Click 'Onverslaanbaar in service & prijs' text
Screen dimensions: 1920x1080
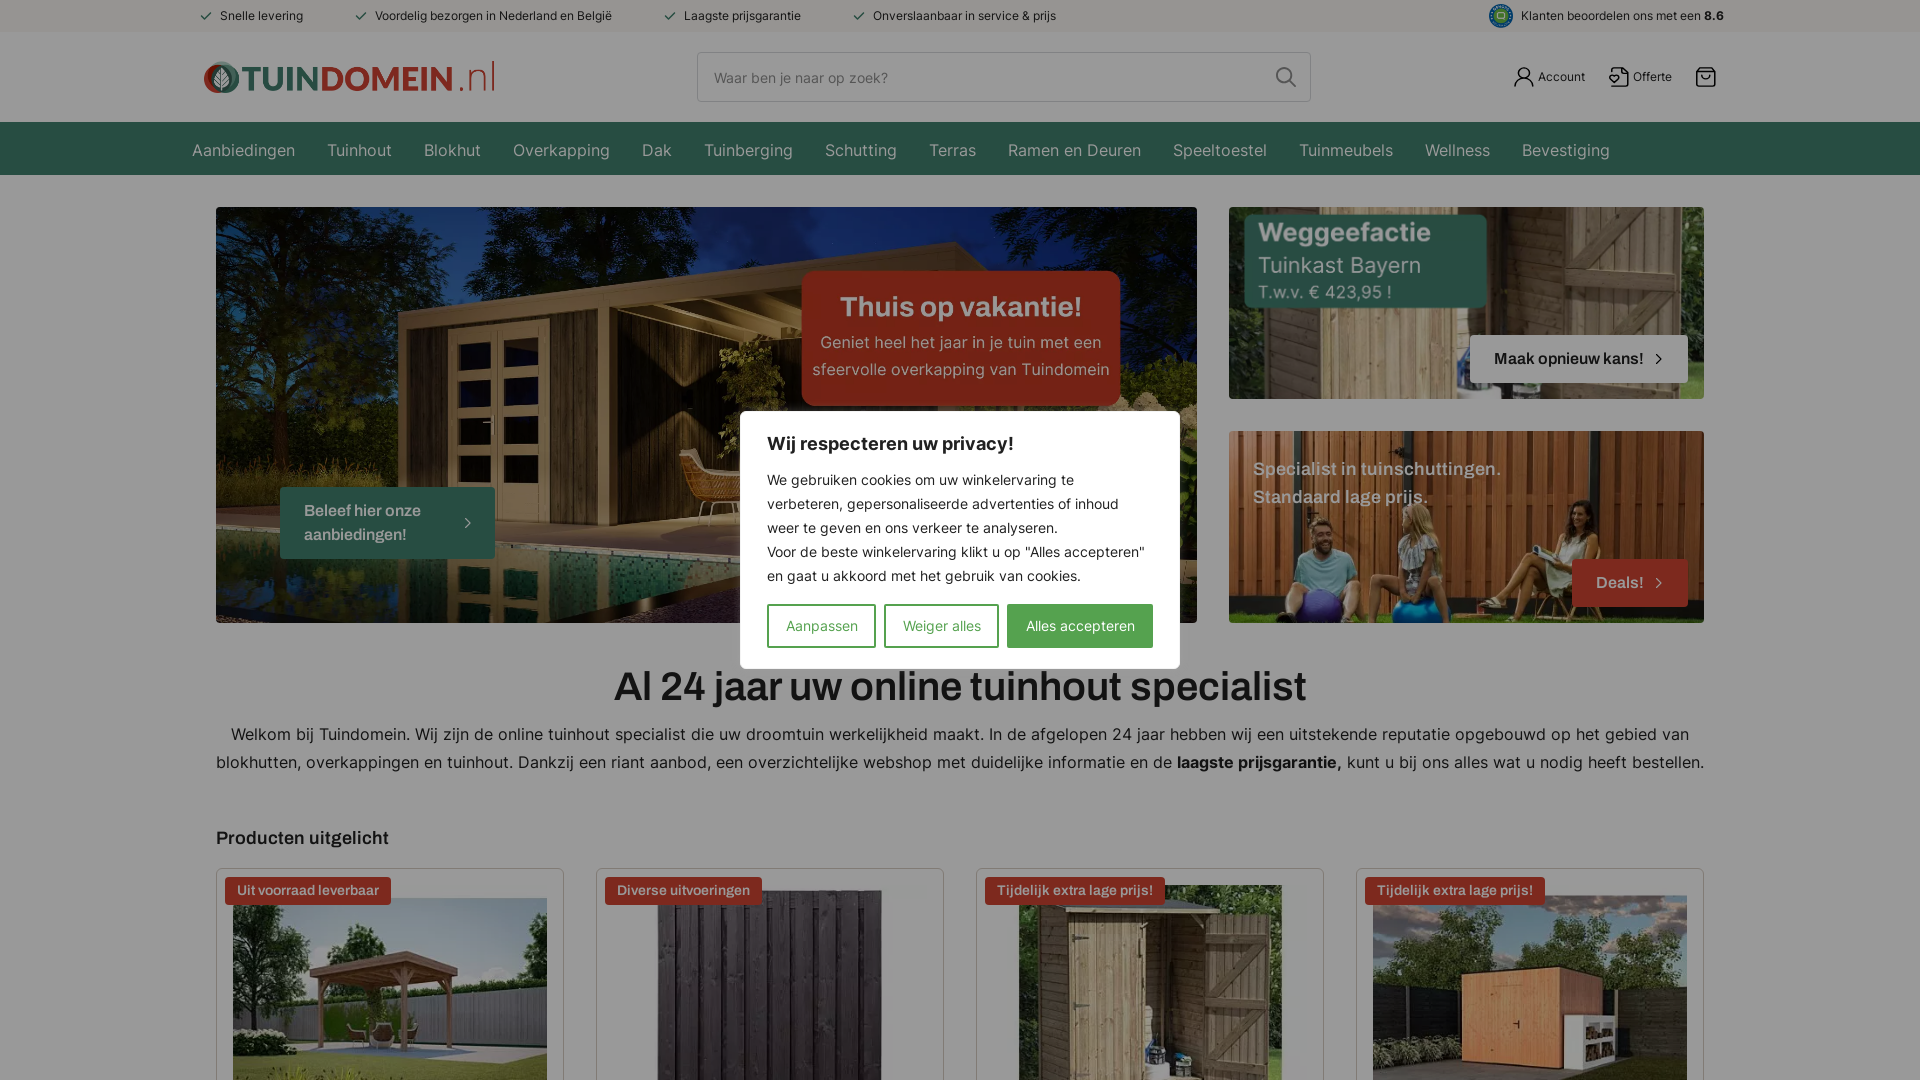[964, 16]
